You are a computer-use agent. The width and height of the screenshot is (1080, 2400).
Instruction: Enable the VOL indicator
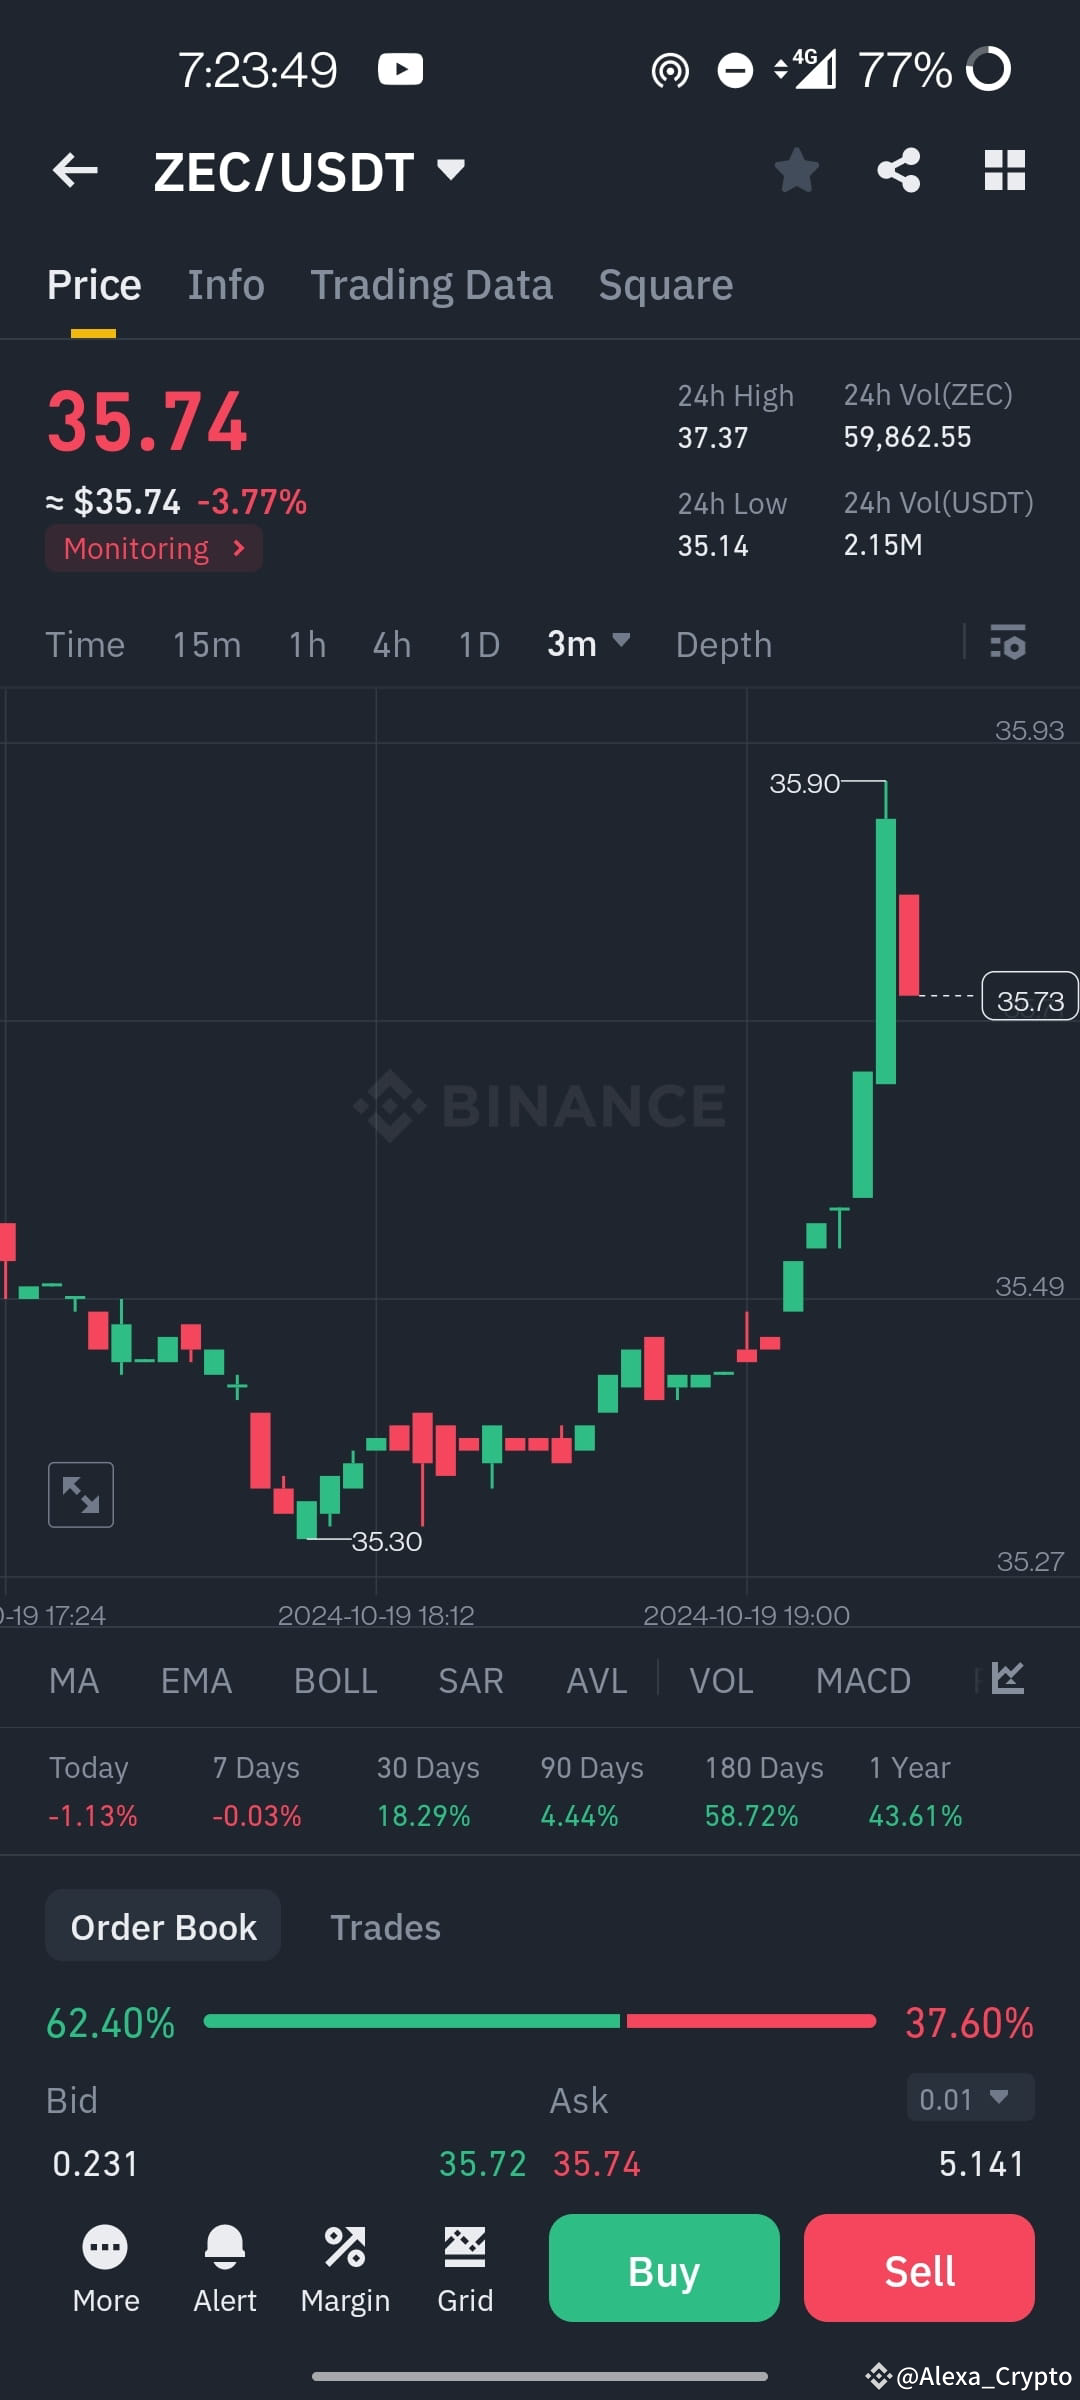pyautogui.click(x=721, y=1680)
